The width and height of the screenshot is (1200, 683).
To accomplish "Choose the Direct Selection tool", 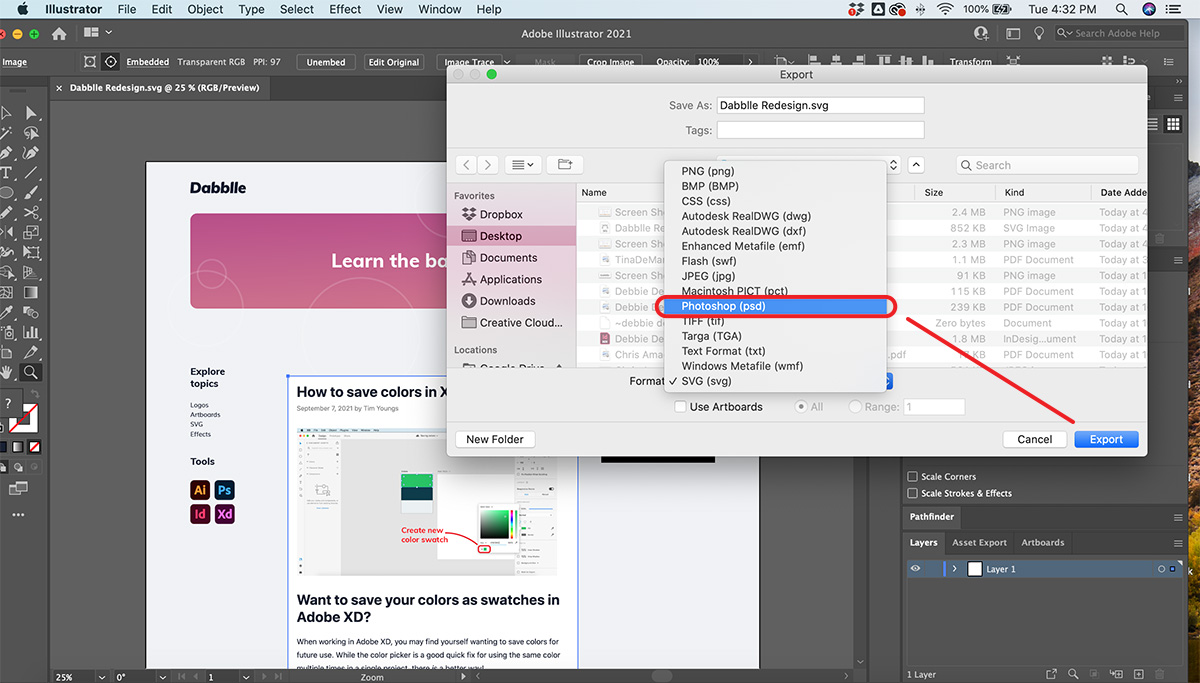I will click(31, 113).
